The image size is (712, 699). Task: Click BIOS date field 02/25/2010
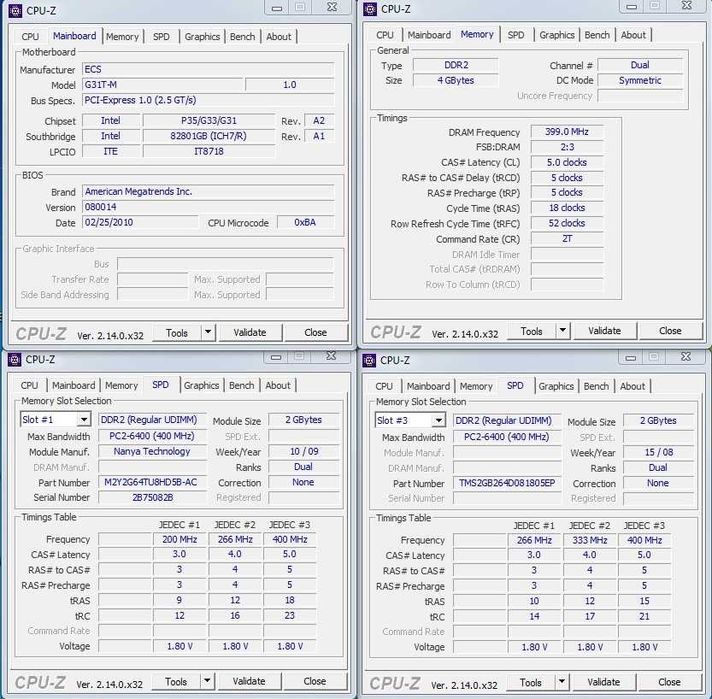[140, 222]
